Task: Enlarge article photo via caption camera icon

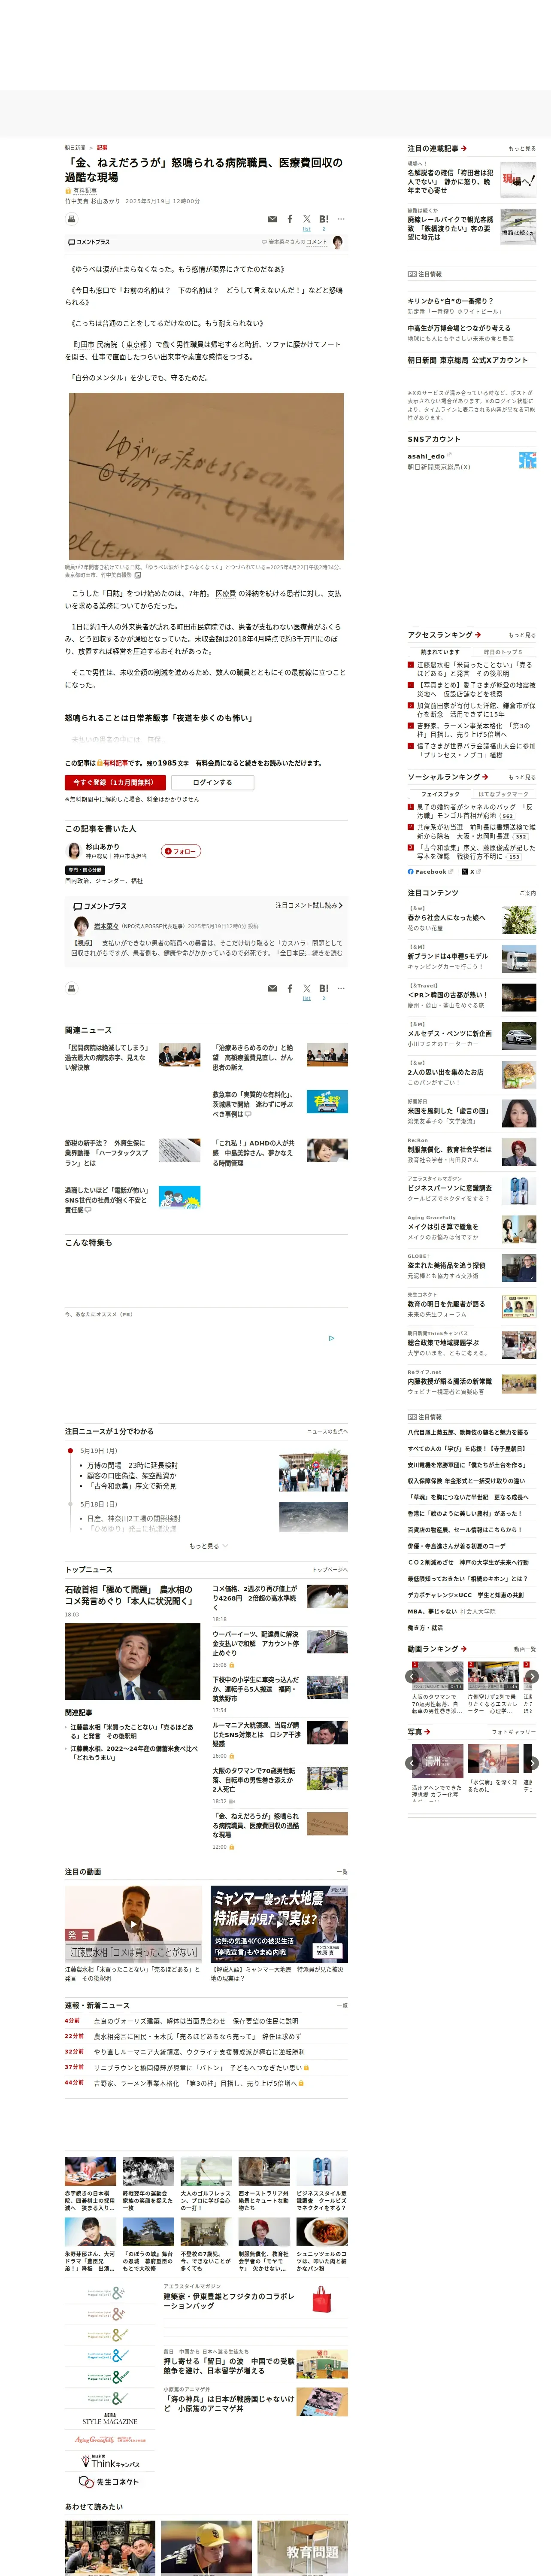Action: point(138,575)
